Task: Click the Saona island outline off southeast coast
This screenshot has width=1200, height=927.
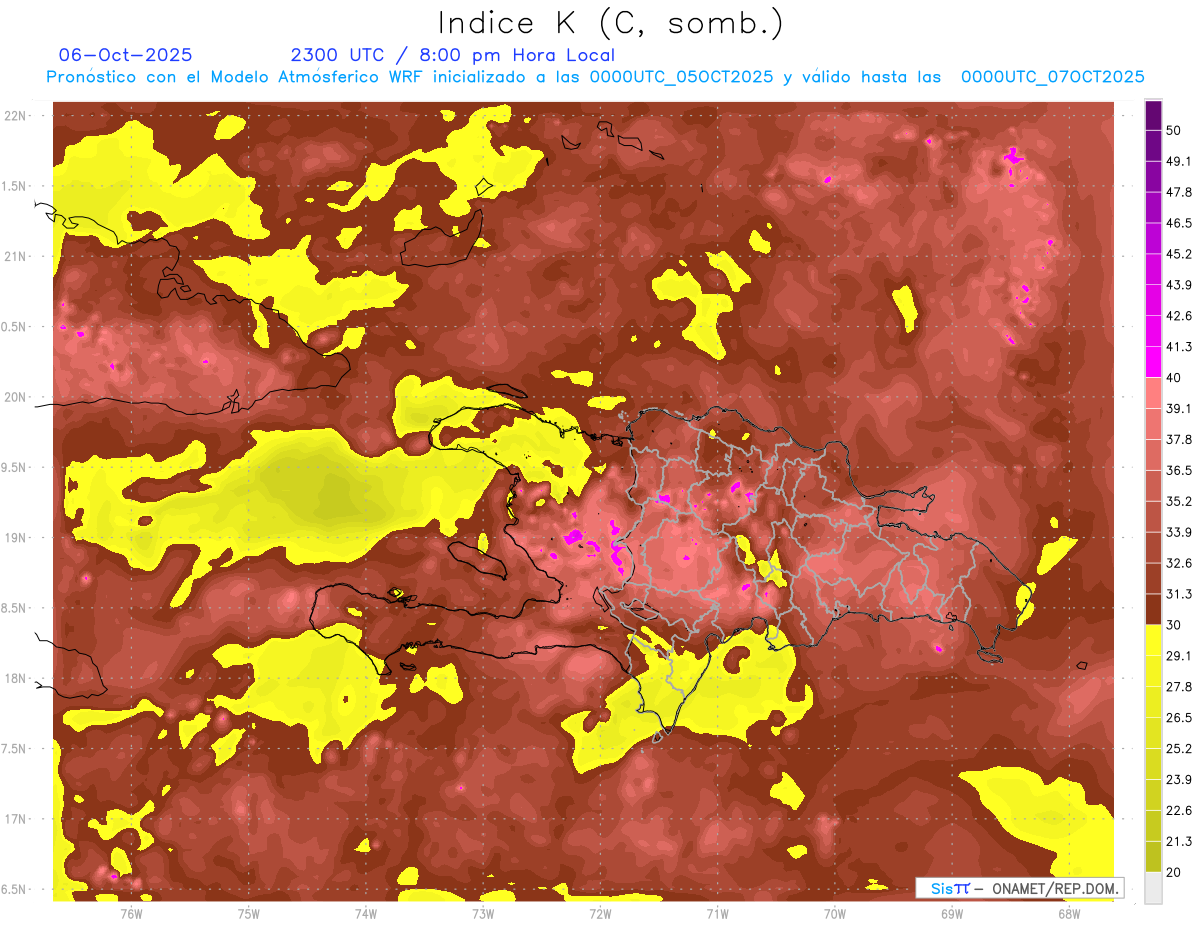Action: coord(990,656)
